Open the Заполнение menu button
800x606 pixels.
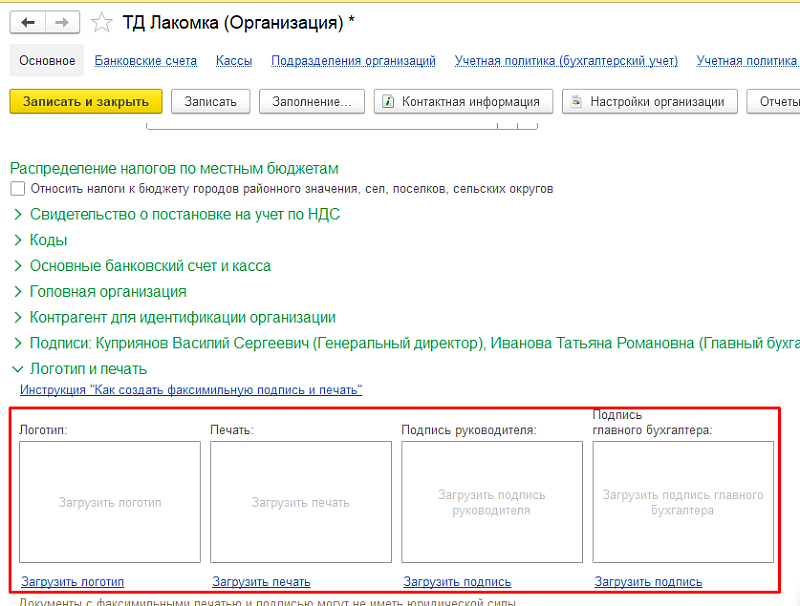coord(311,101)
